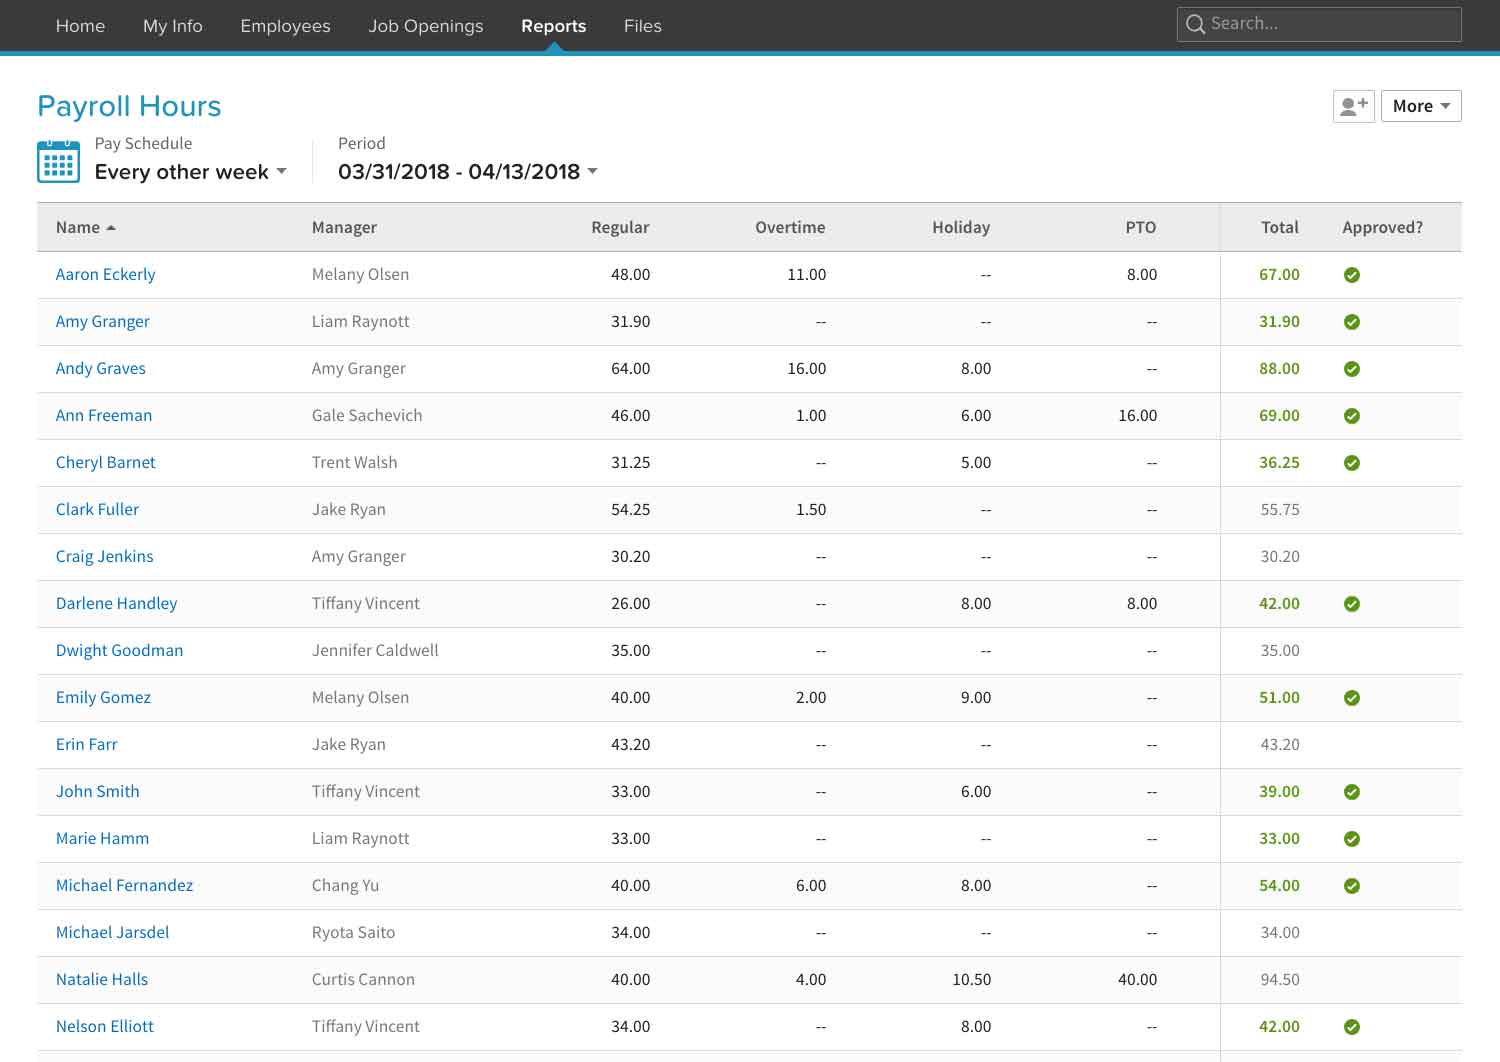Open the My Info tab
The height and width of the screenshot is (1062, 1500).
pyautogui.click(x=173, y=26)
